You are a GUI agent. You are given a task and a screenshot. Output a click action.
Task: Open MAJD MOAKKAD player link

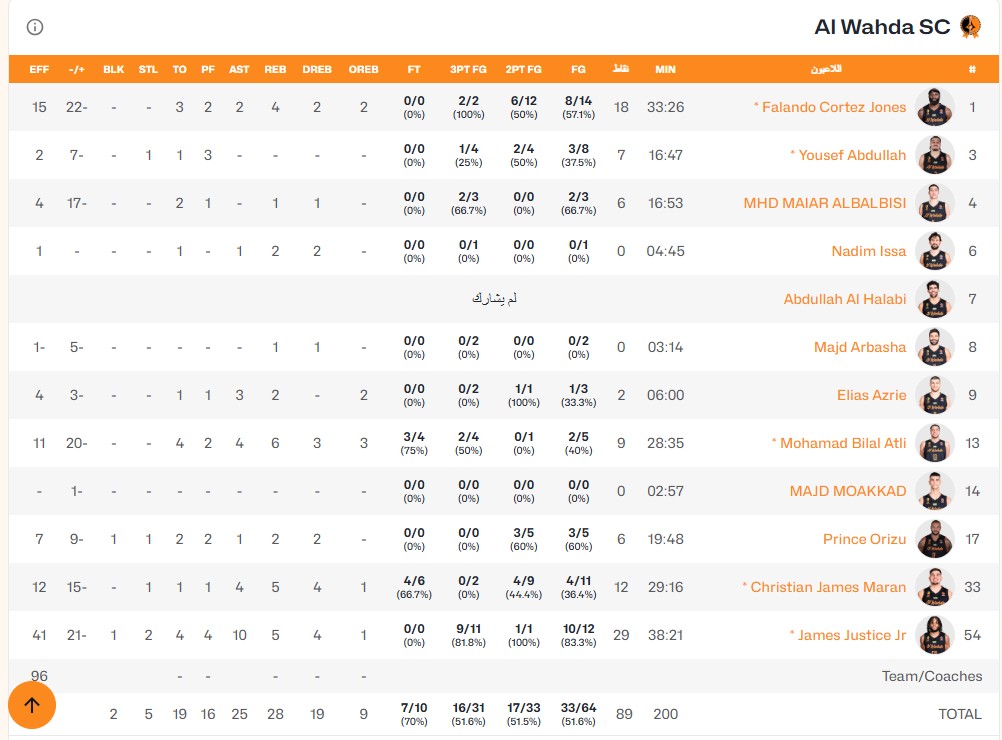[x=848, y=491]
